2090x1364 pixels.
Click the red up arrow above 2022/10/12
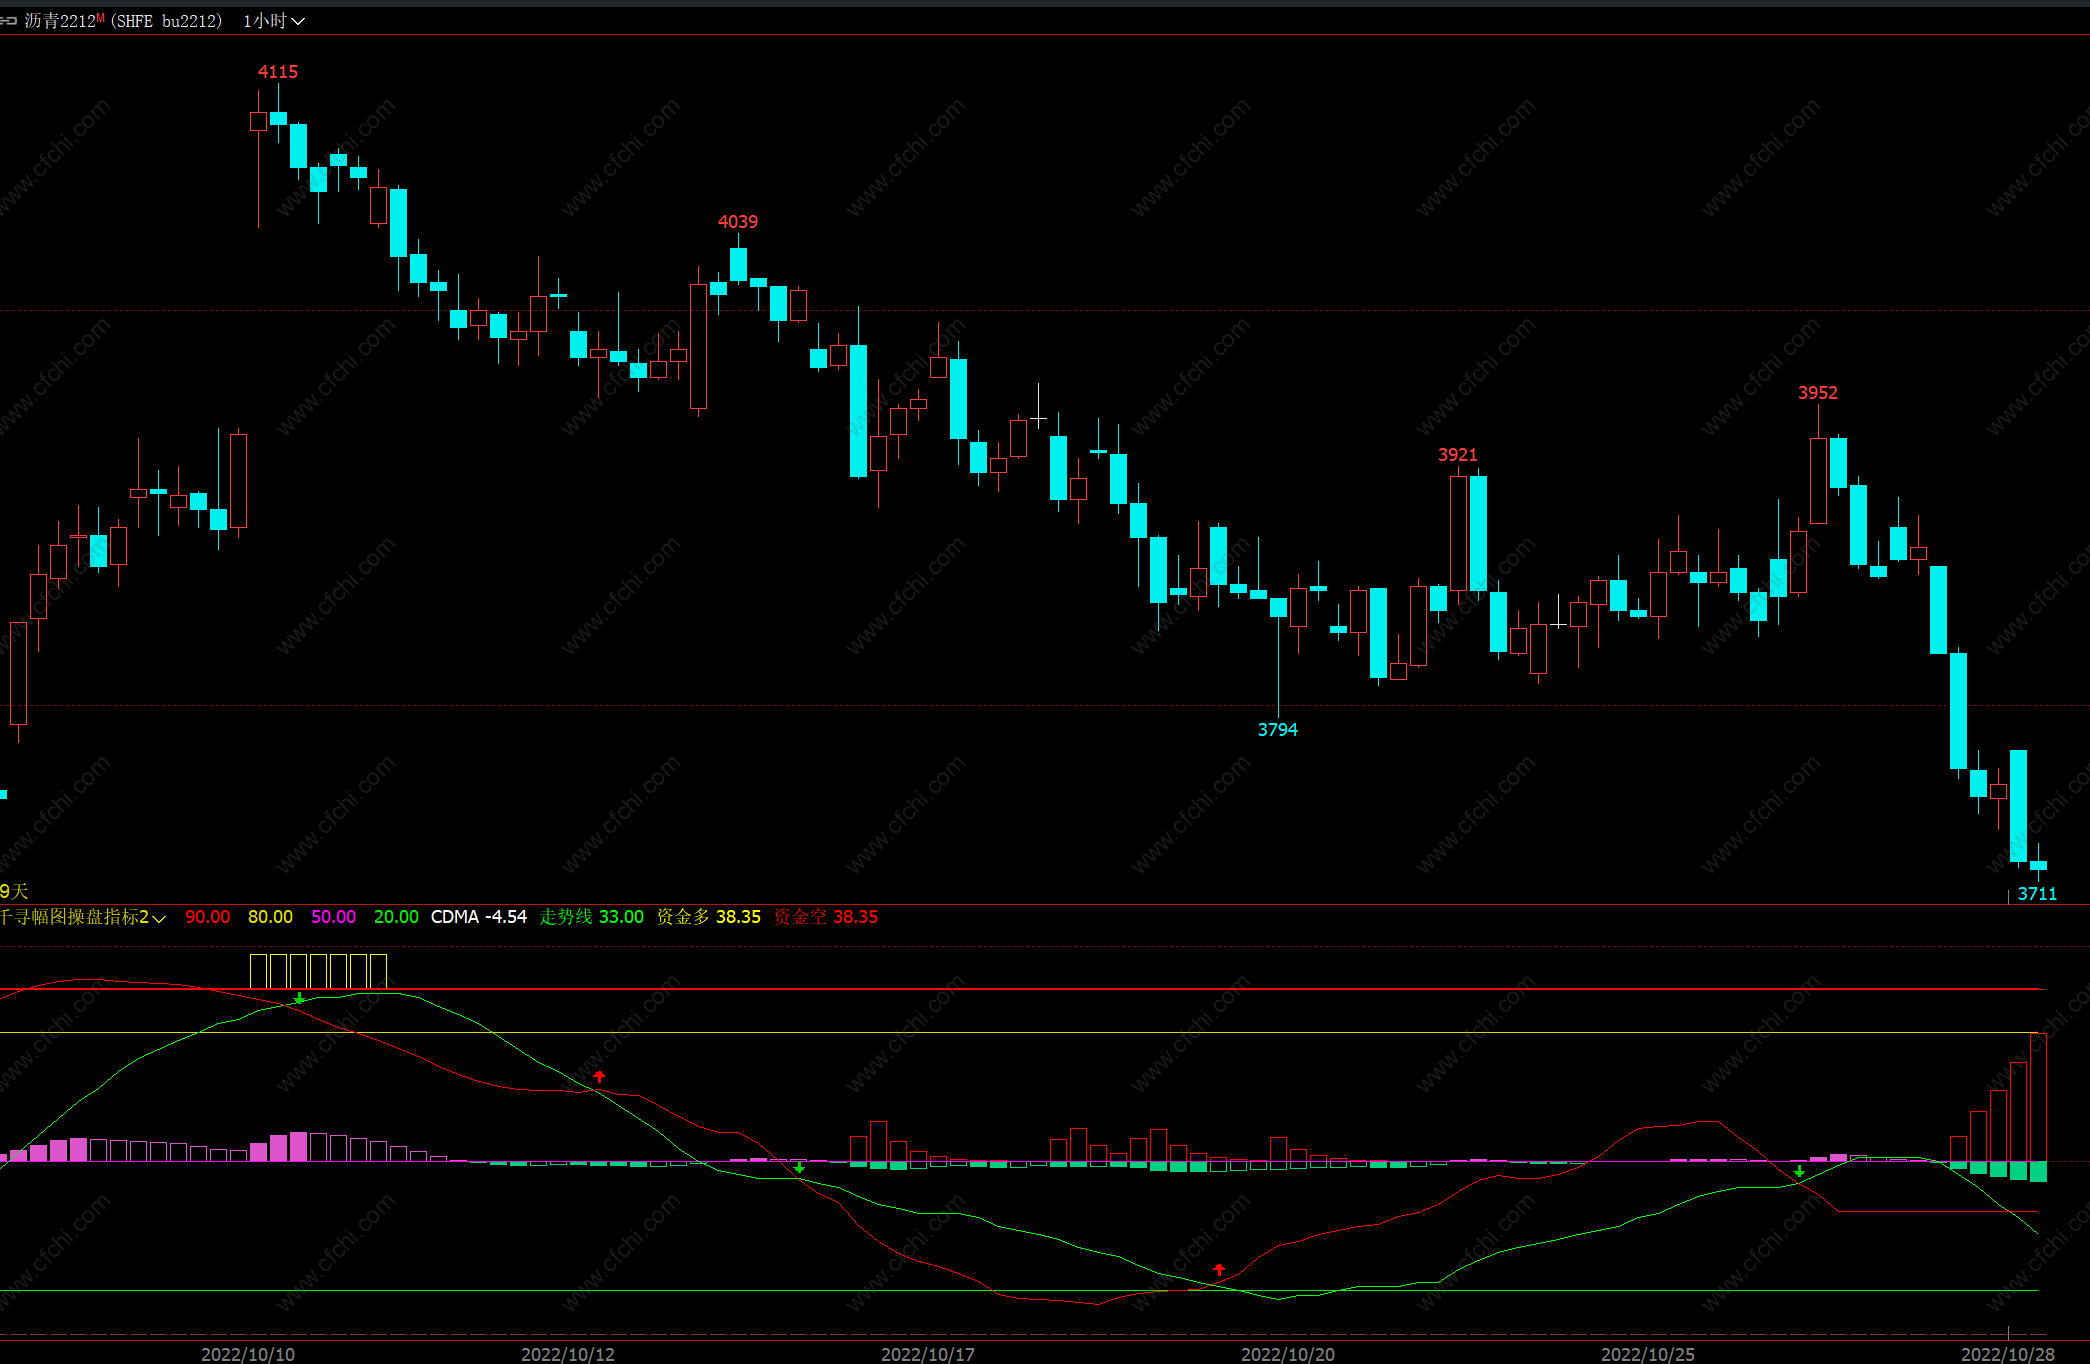click(599, 1077)
